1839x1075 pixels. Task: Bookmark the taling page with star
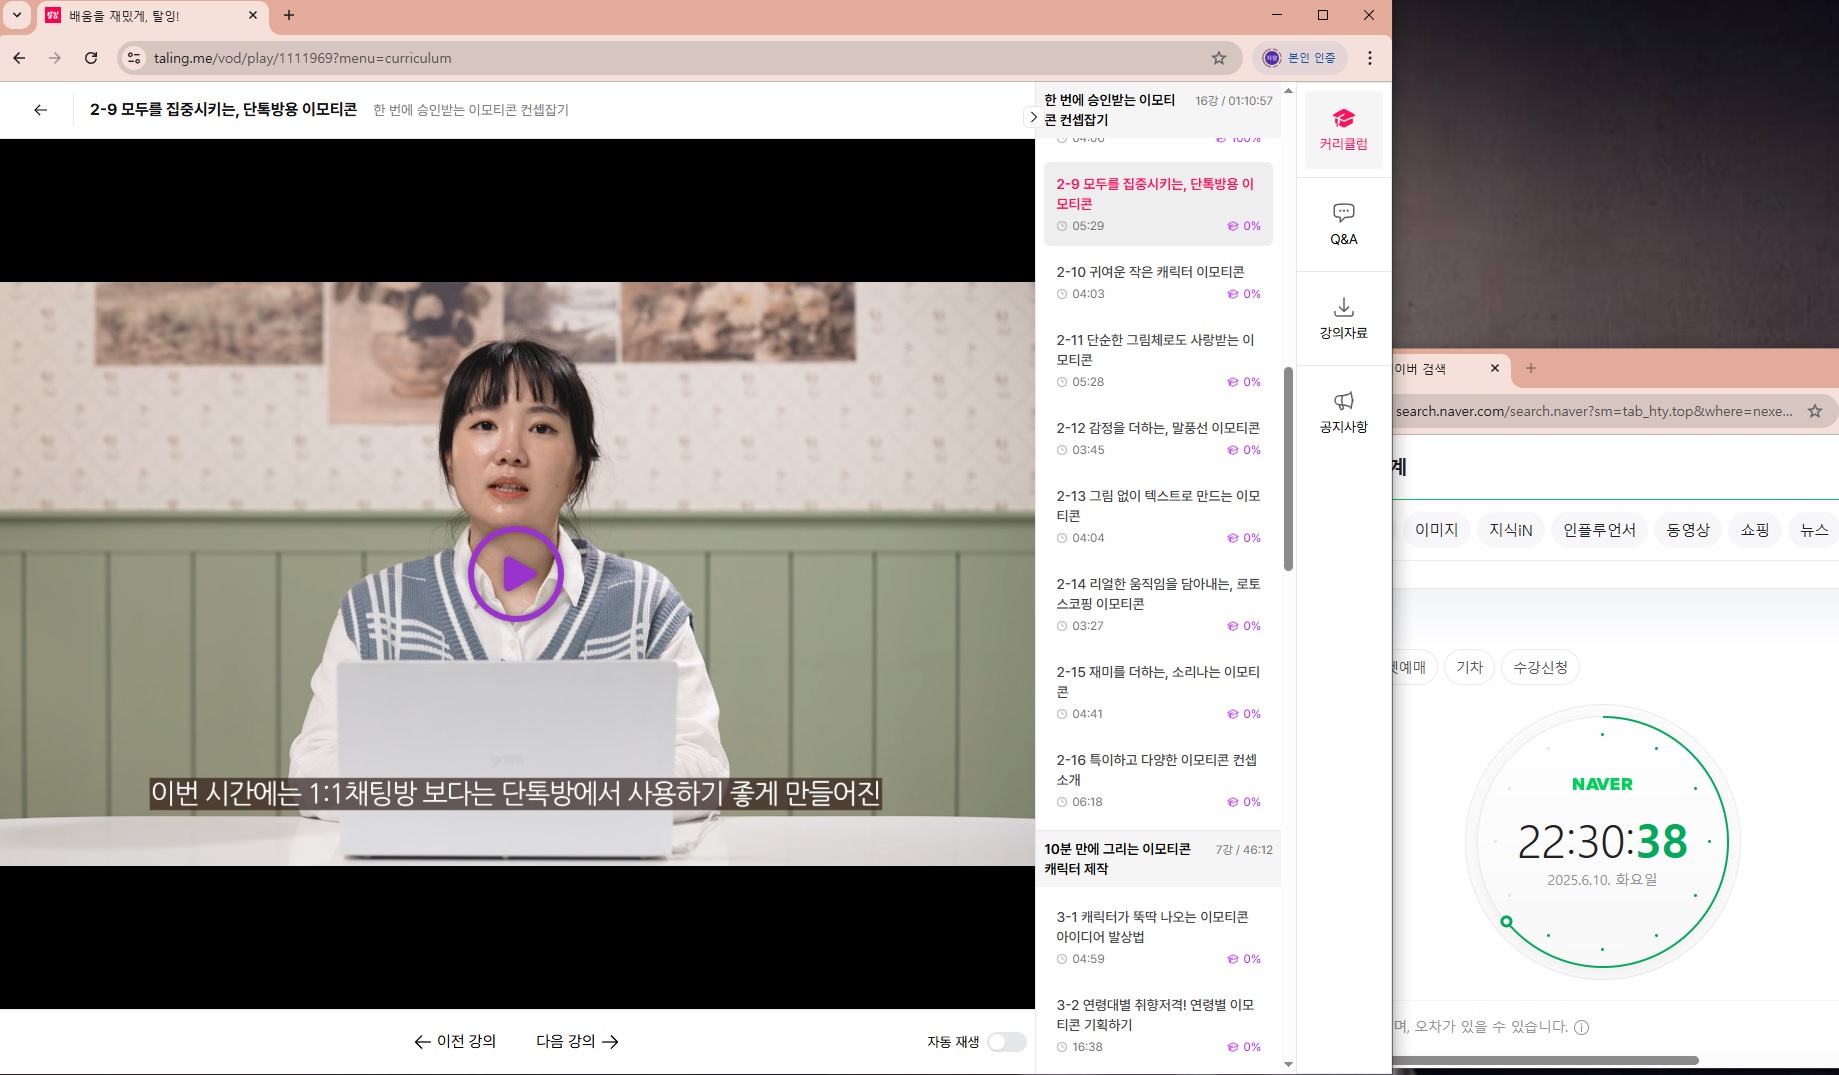[1218, 58]
